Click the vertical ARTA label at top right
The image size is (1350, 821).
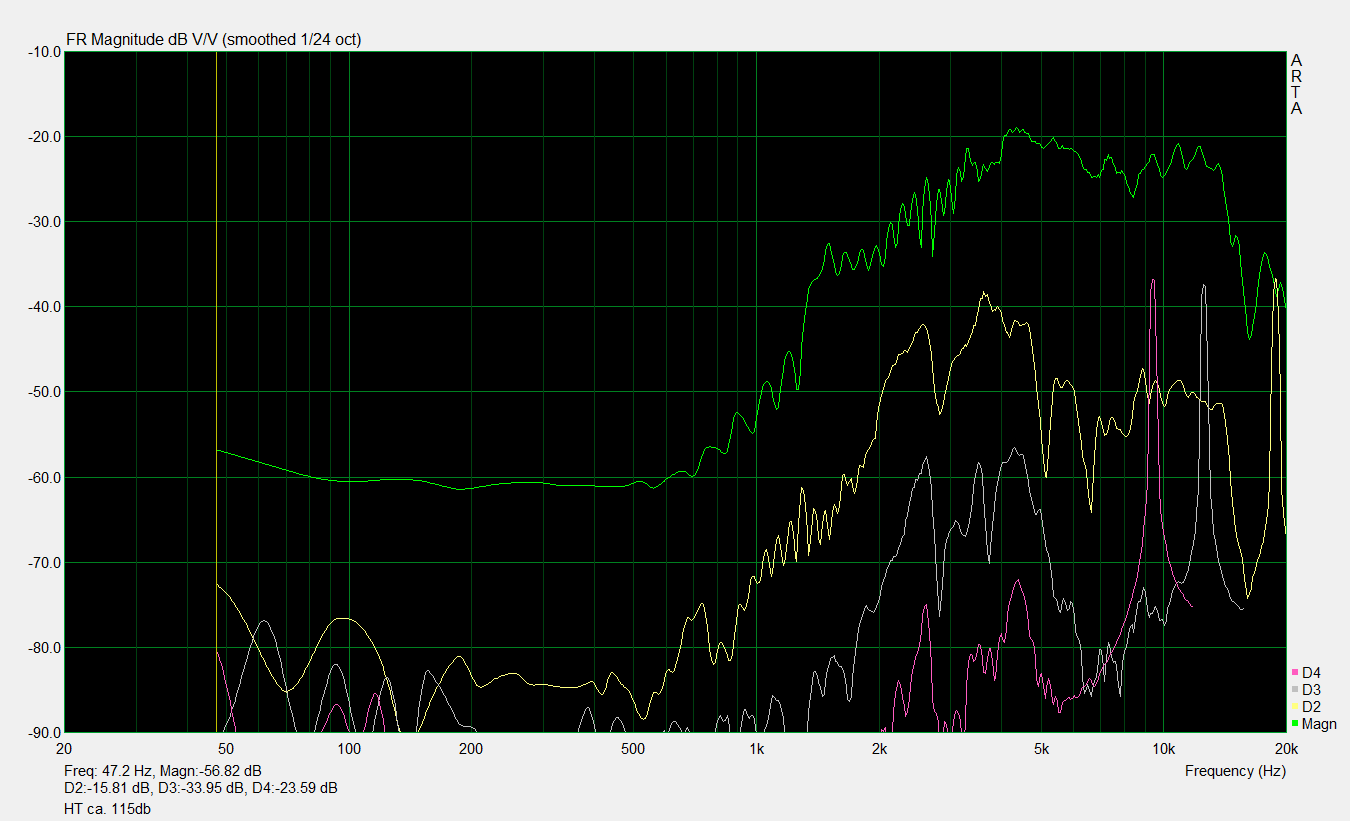pyautogui.click(x=1296, y=84)
